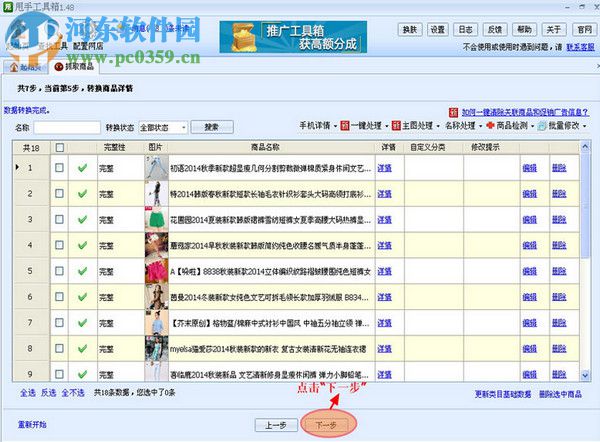Click the 反选 invert selection link

pyautogui.click(x=49, y=393)
